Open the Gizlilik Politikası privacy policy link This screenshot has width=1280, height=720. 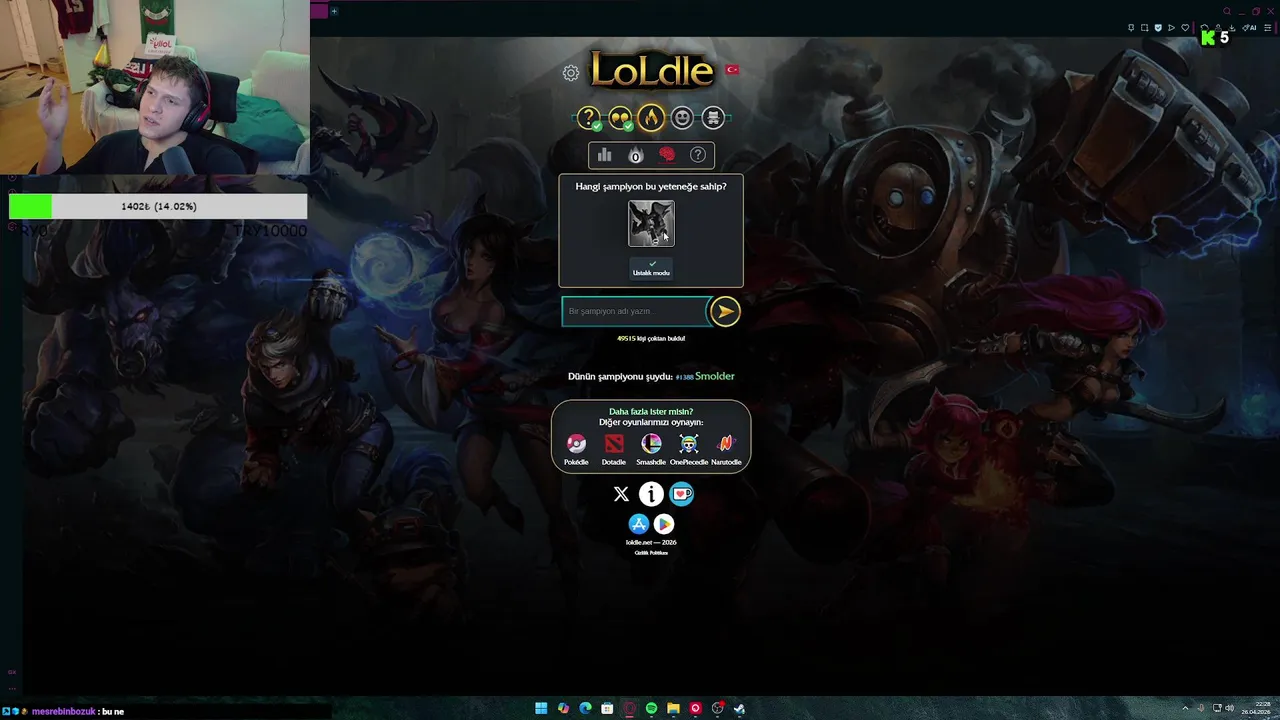coord(651,552)
